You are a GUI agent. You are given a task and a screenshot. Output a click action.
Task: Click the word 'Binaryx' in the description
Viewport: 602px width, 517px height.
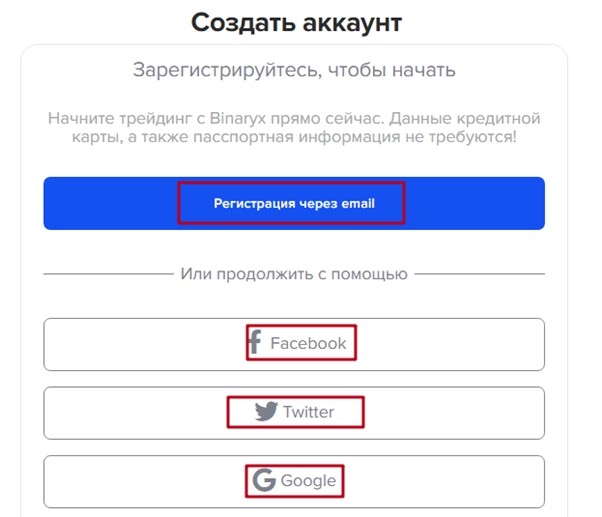click(x=238, y=118)
